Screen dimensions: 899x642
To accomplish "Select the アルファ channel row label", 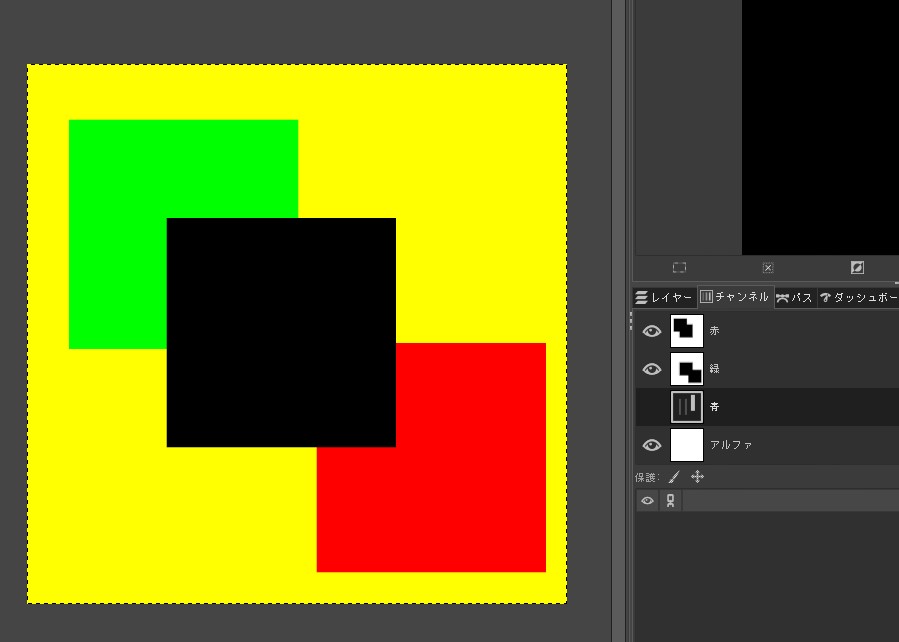I will pyautogui.click(x=731, y=445).
